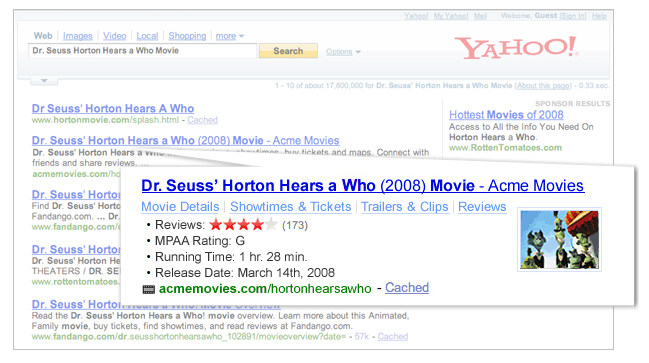Open result title above www.fandango.com URL
The image size is (649, 363).
(76, 195)
